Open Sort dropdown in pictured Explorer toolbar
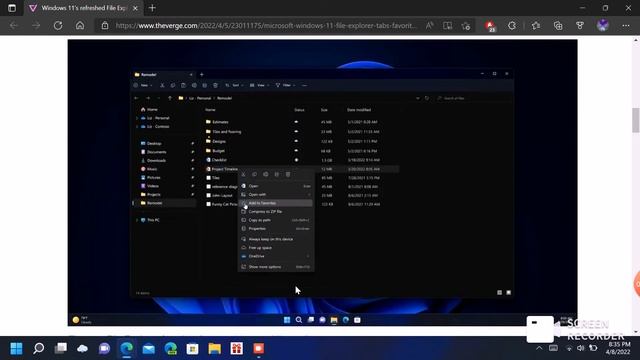Screen dimensions: 640x360 click(x=234, y=85)
